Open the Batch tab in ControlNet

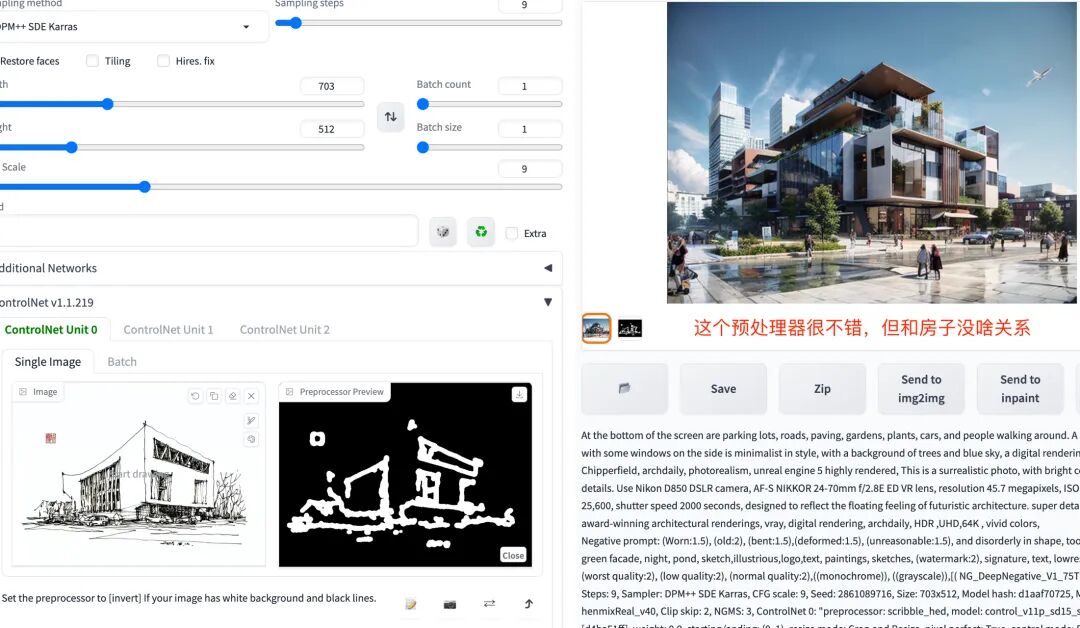coord(122,361)
